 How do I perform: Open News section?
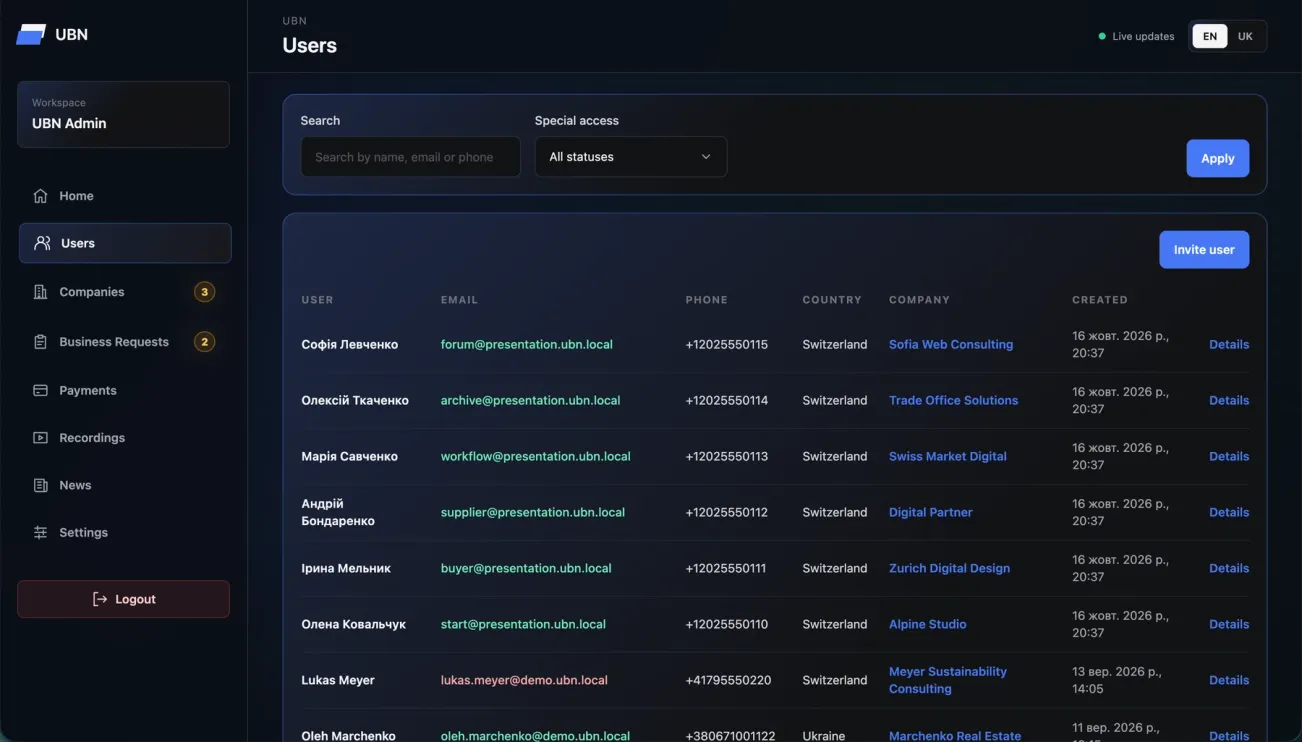click(125, 485)
